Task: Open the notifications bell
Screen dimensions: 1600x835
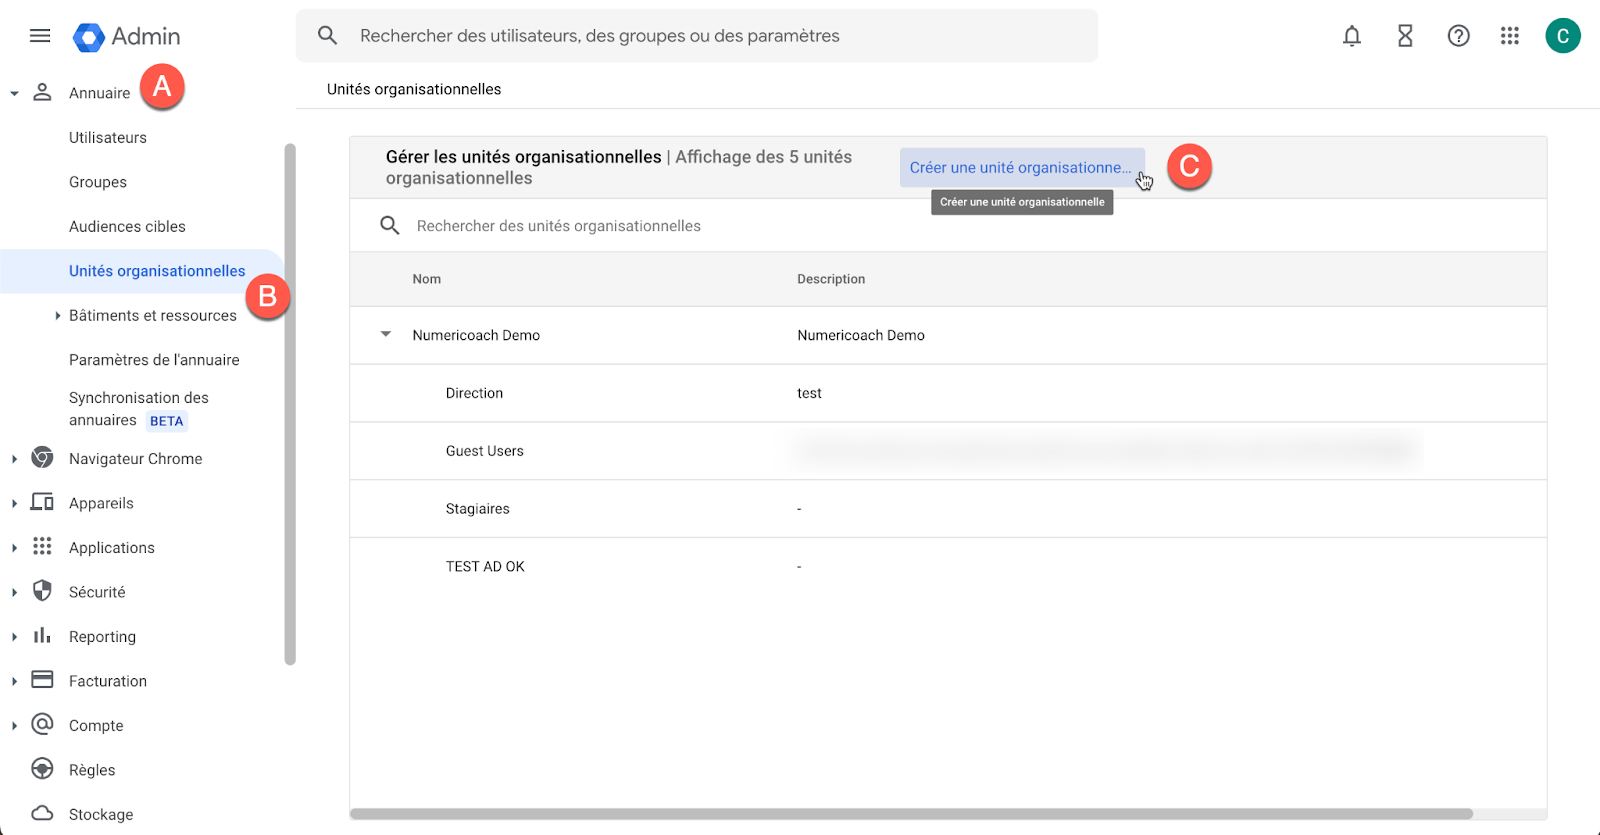Action: 1352,36
